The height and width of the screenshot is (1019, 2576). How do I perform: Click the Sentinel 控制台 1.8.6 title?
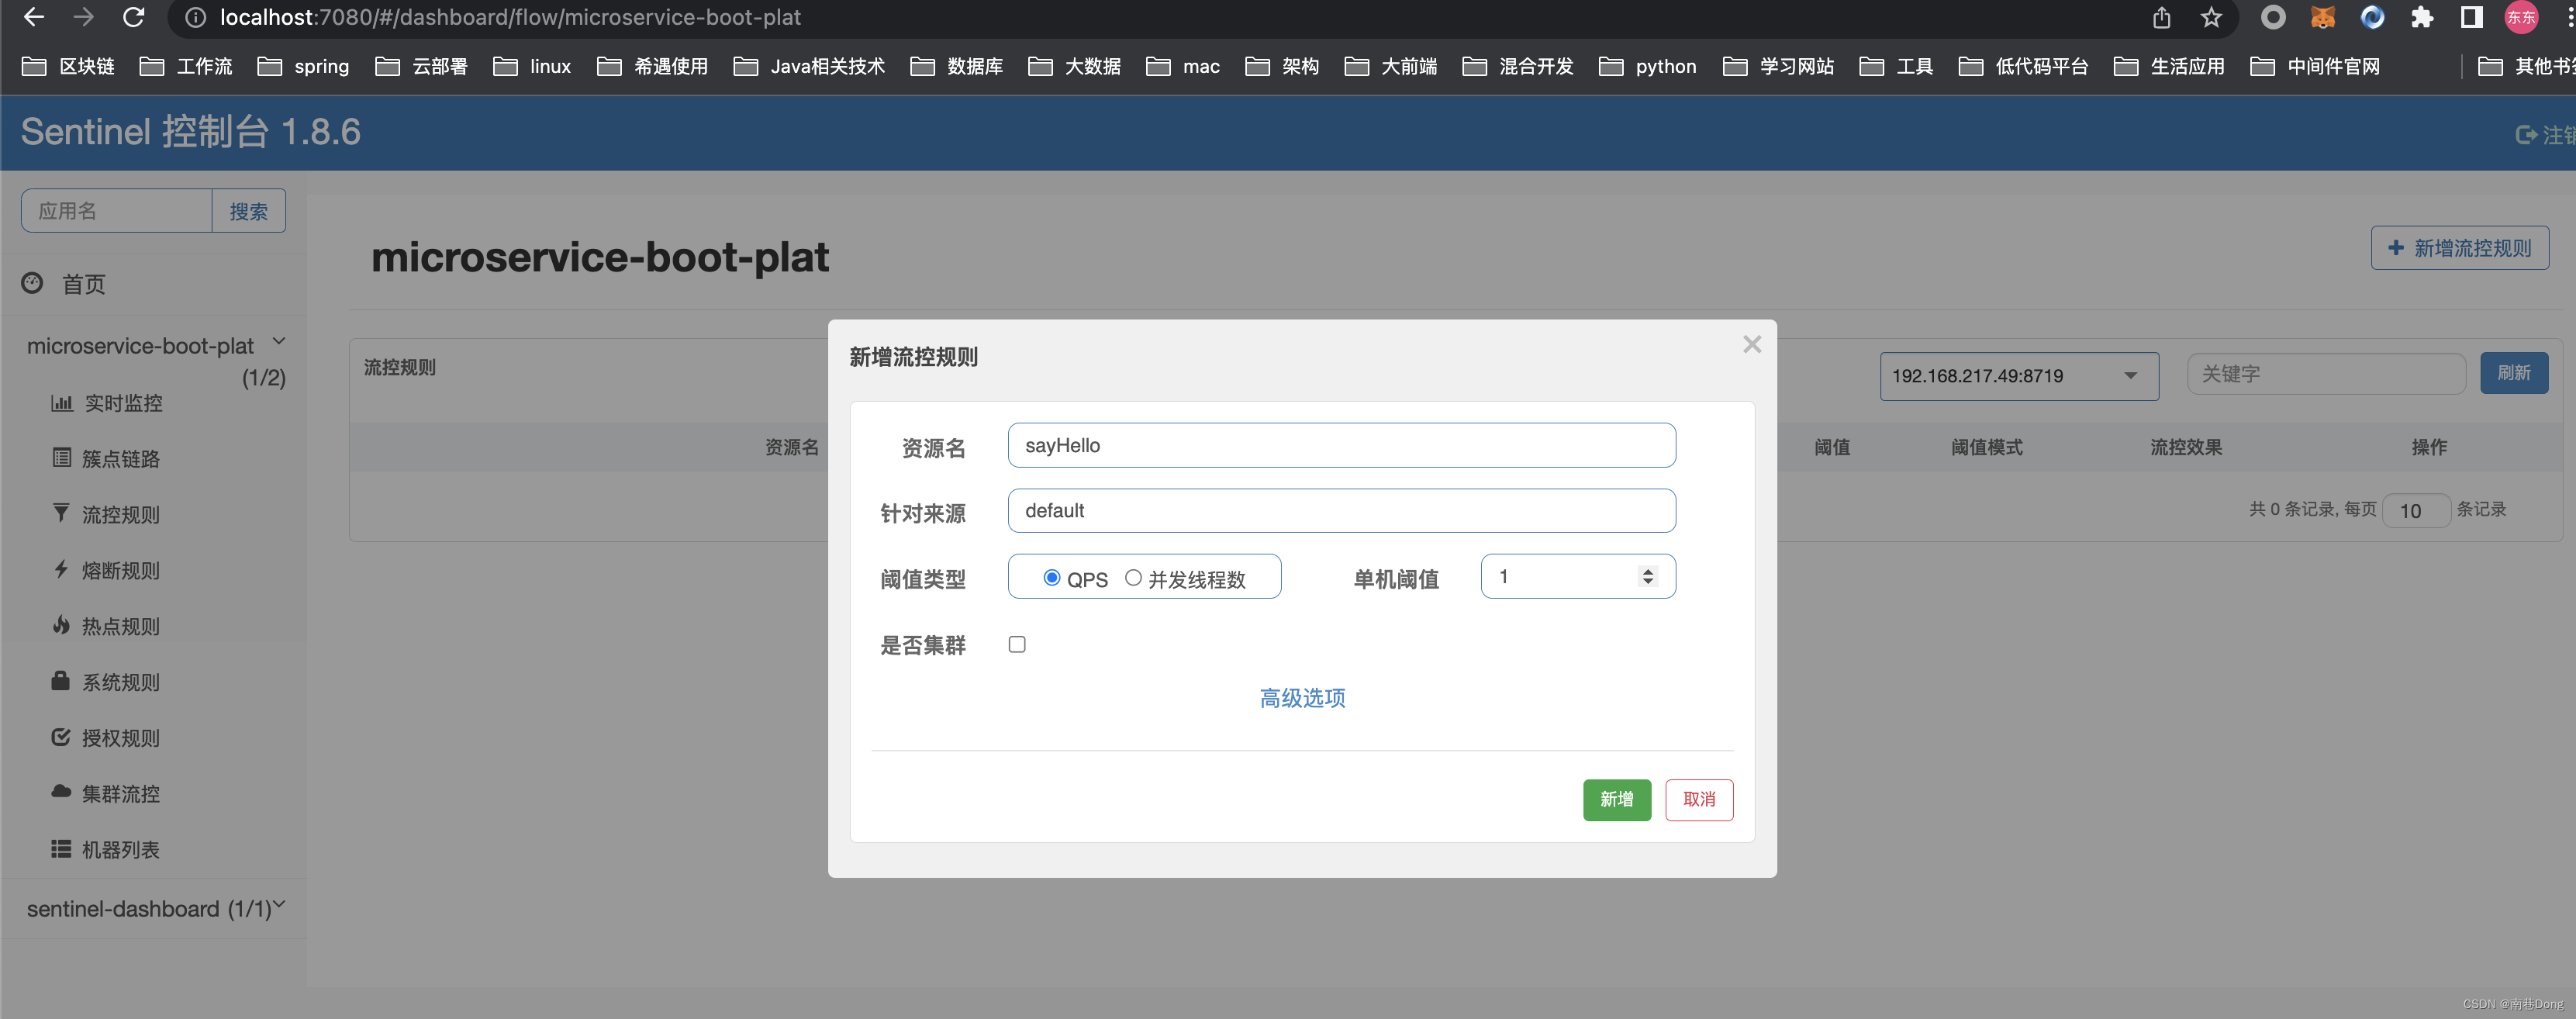point(190,131)
